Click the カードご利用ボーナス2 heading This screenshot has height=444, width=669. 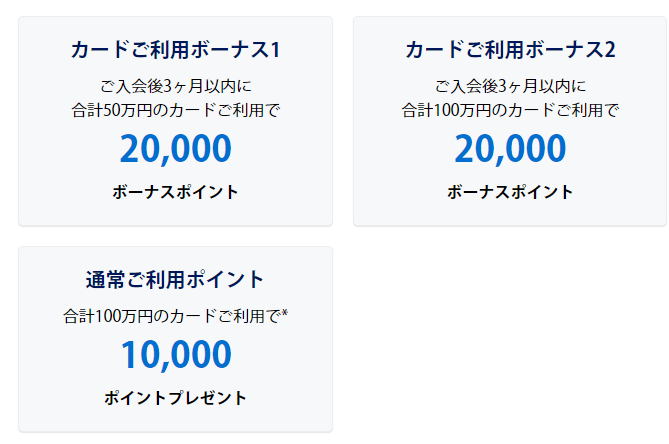(x=510, y=50)
